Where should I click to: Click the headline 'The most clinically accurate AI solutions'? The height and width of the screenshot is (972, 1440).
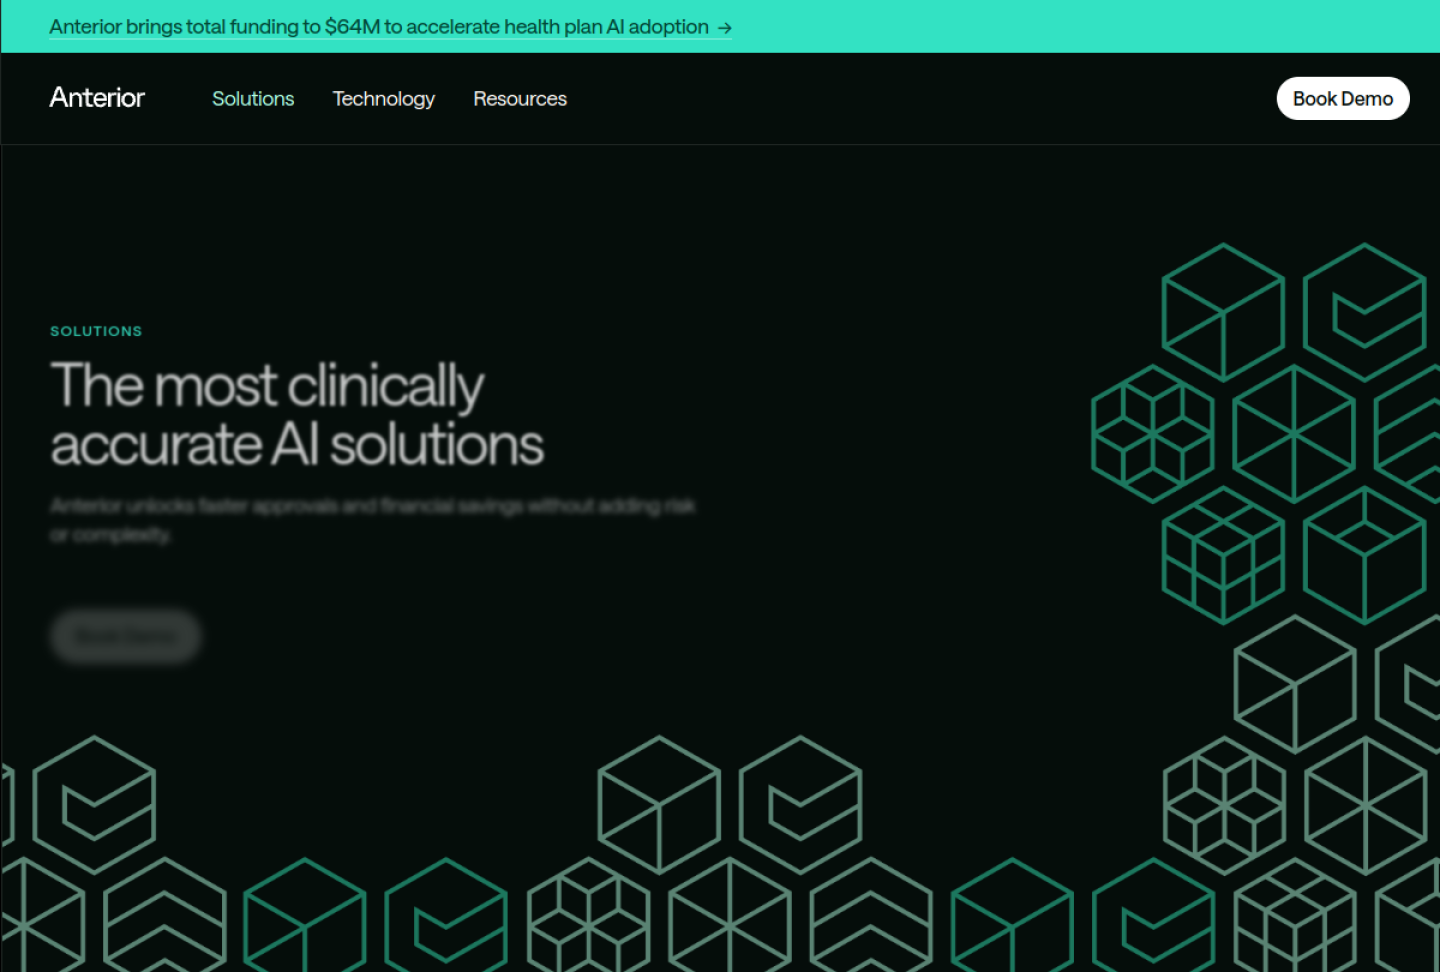tap(297, 414)
